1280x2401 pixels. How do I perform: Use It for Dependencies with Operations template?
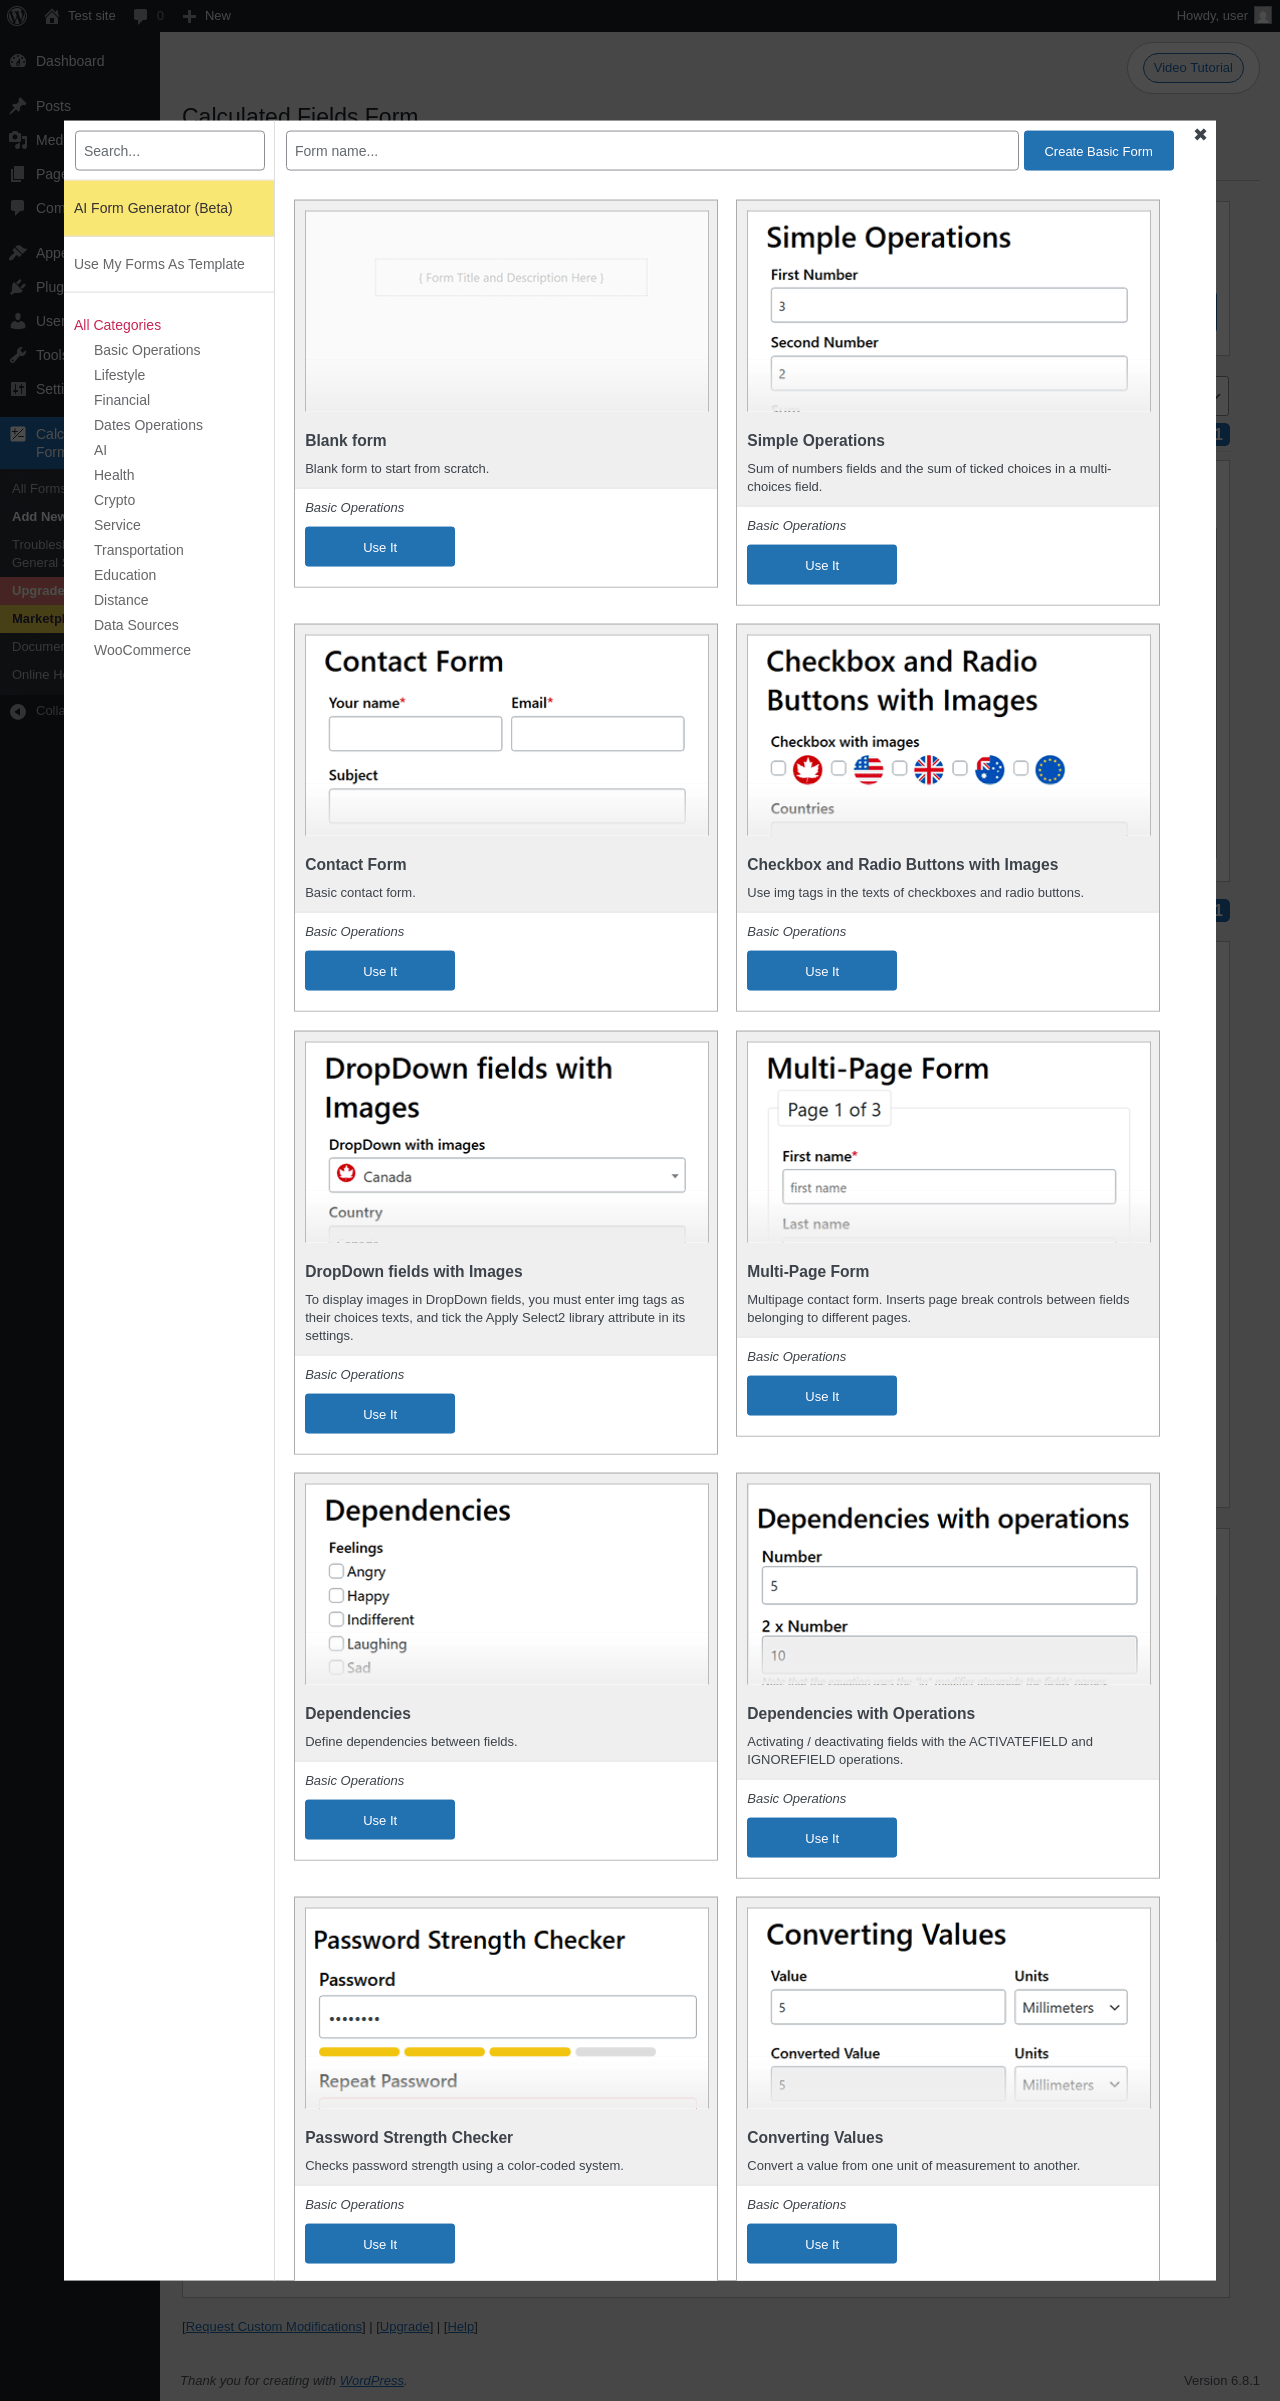click(x=822, y=1838)
